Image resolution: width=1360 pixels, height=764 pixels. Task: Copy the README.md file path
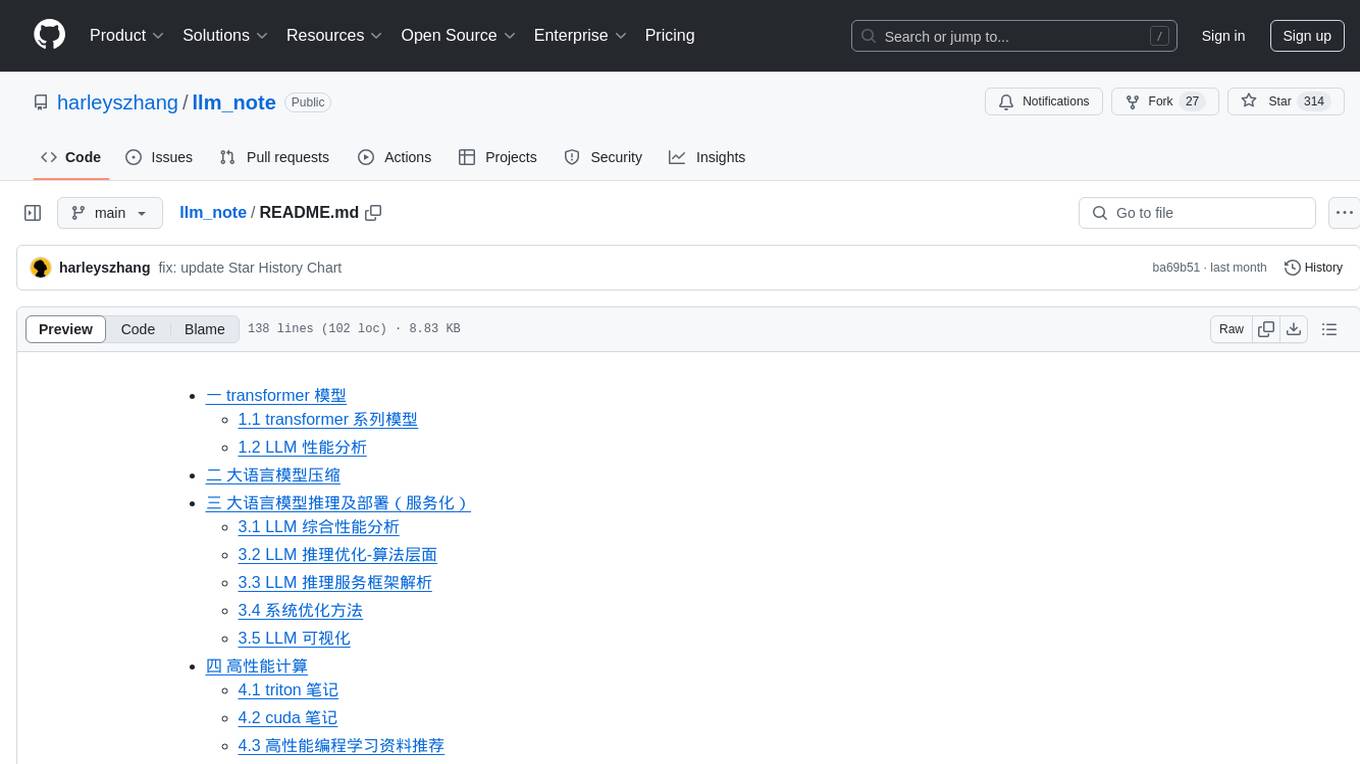(374, 213)
